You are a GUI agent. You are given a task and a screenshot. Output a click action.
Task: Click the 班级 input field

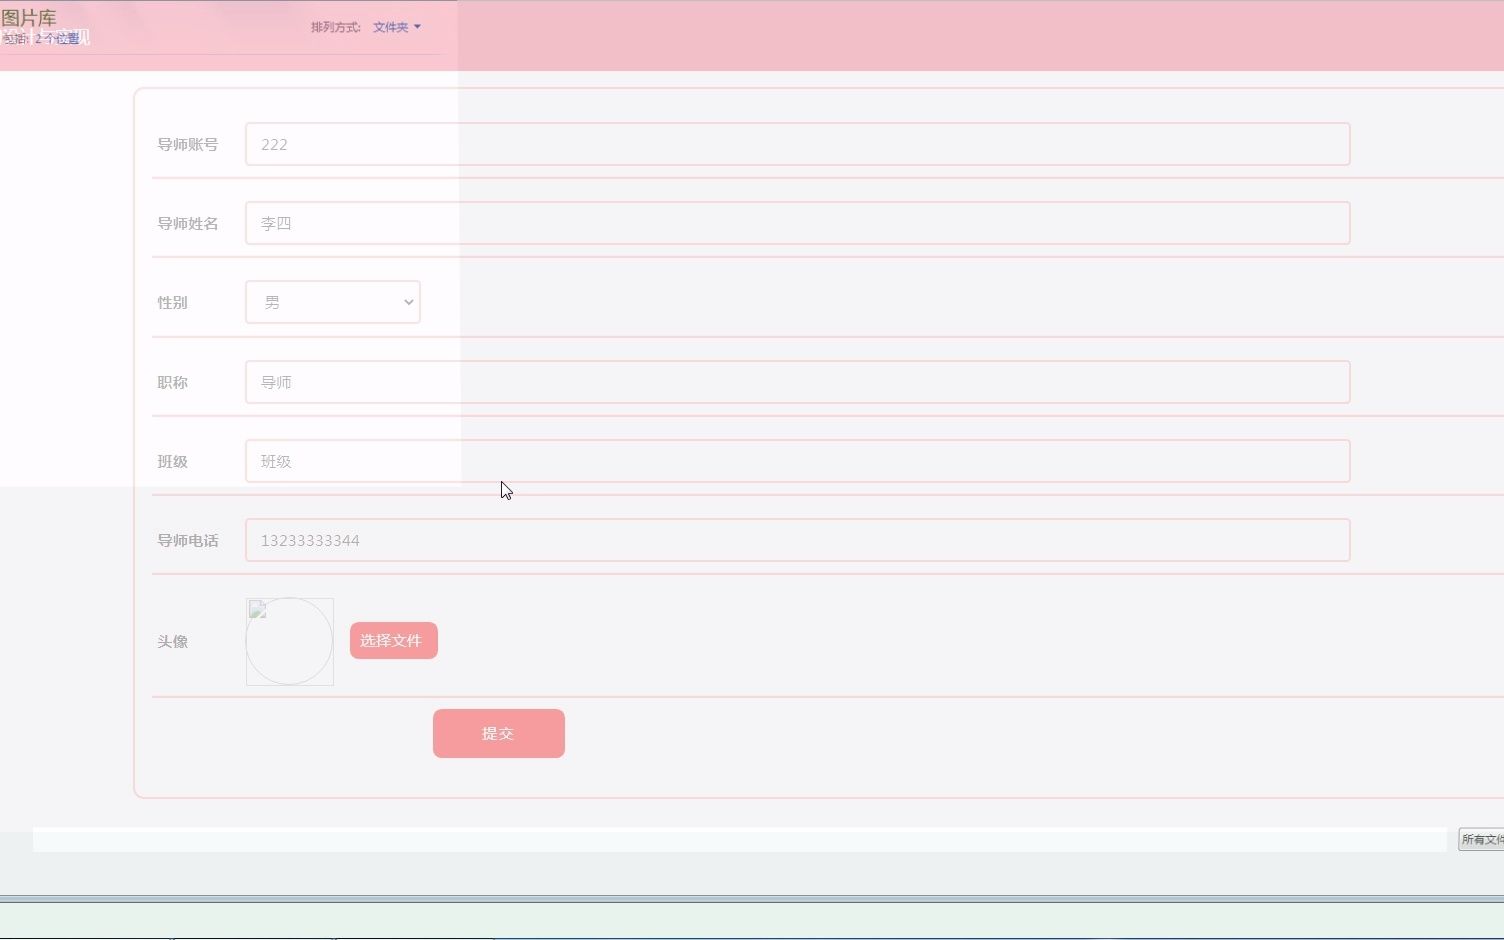(797, 461)
